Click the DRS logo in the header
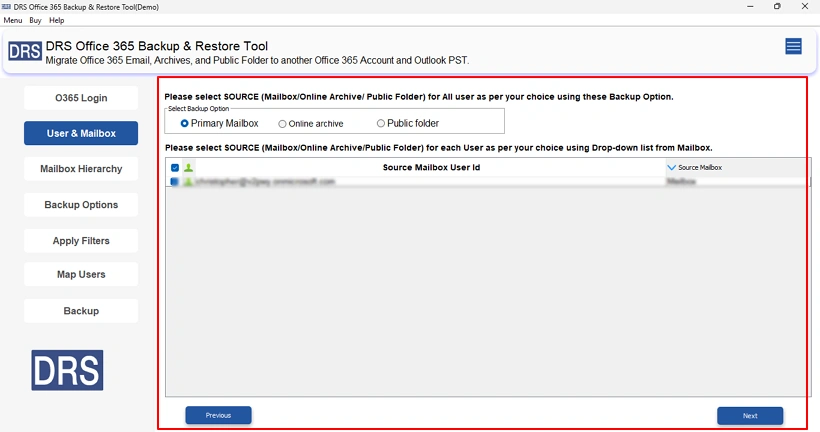820x432 pixels. click(x=25, y=52)
